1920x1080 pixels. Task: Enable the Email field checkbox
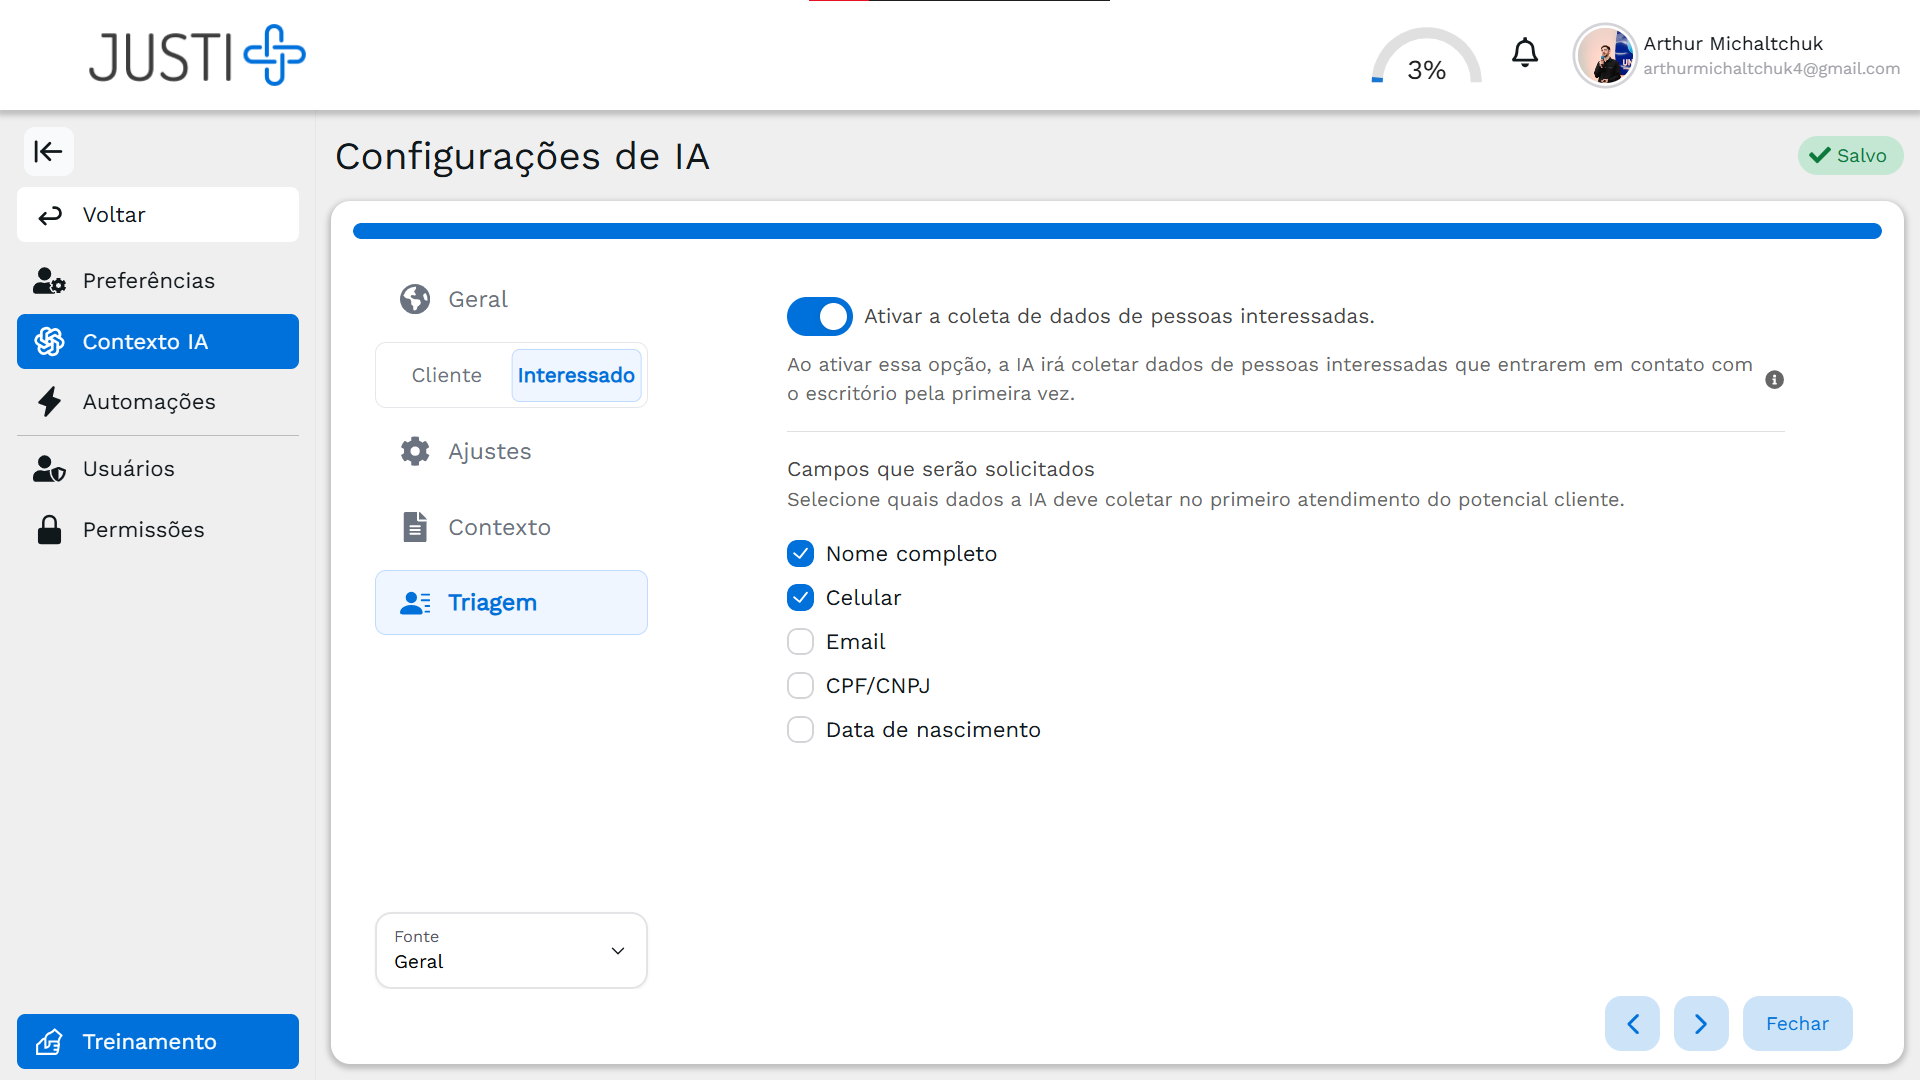(x=800, y=641)
